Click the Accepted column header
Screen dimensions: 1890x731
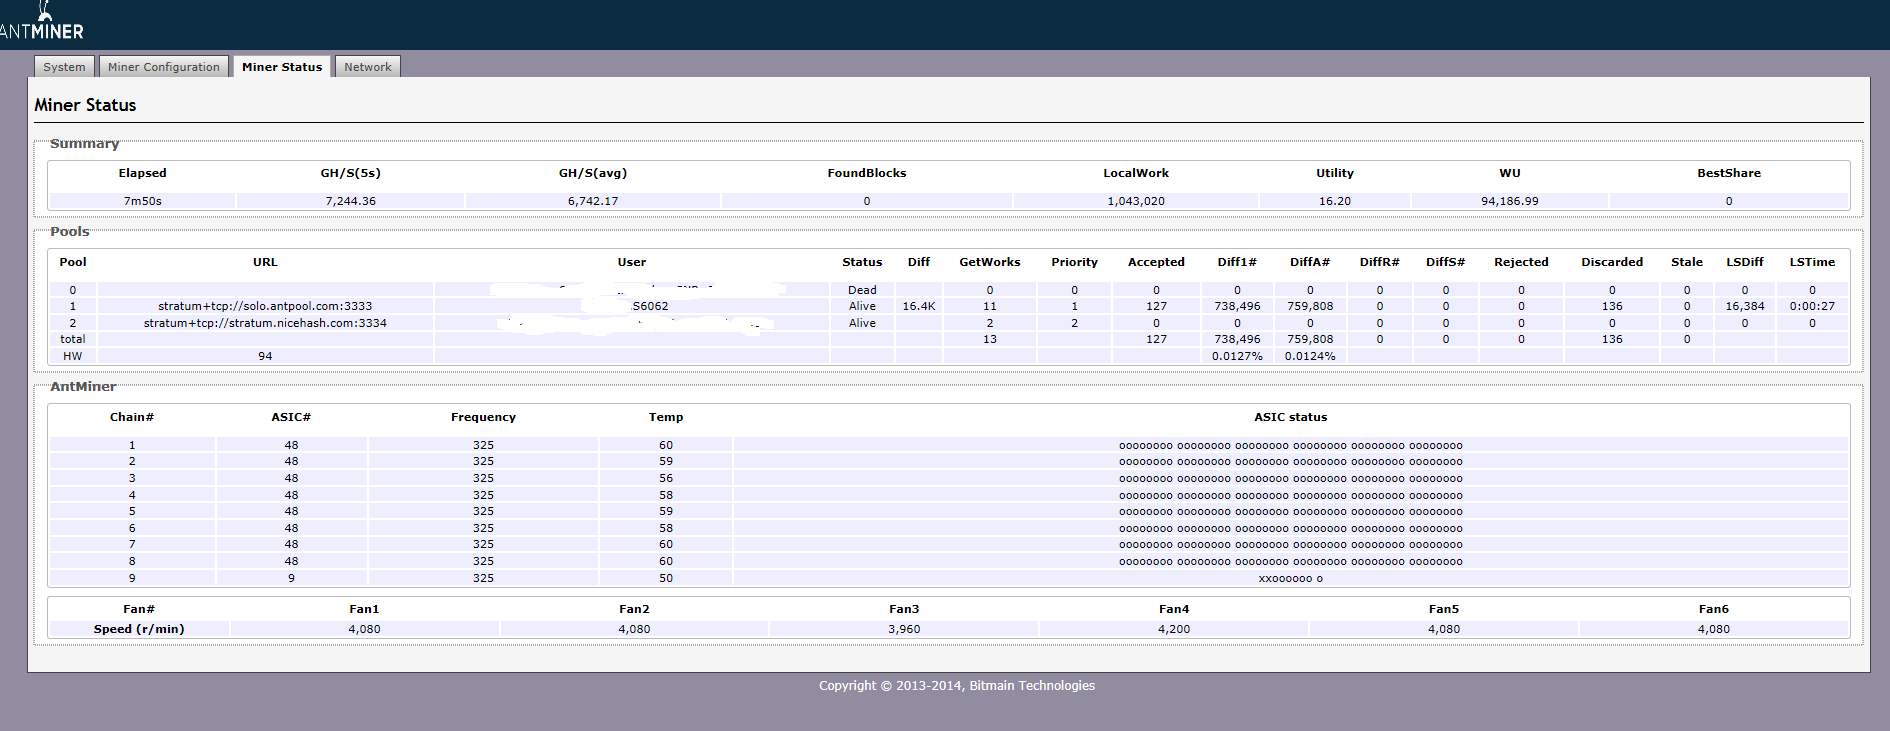[x=1156, y=262]
